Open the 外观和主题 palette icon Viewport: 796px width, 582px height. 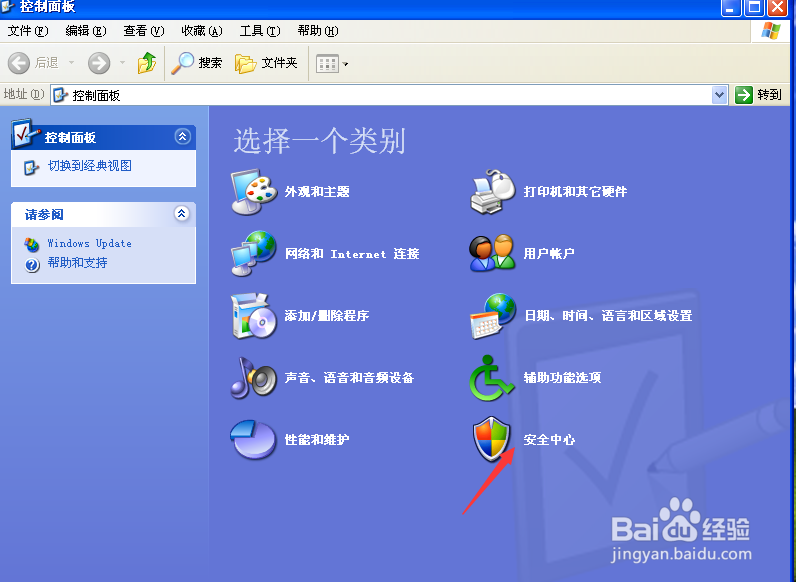click(254, 192)
